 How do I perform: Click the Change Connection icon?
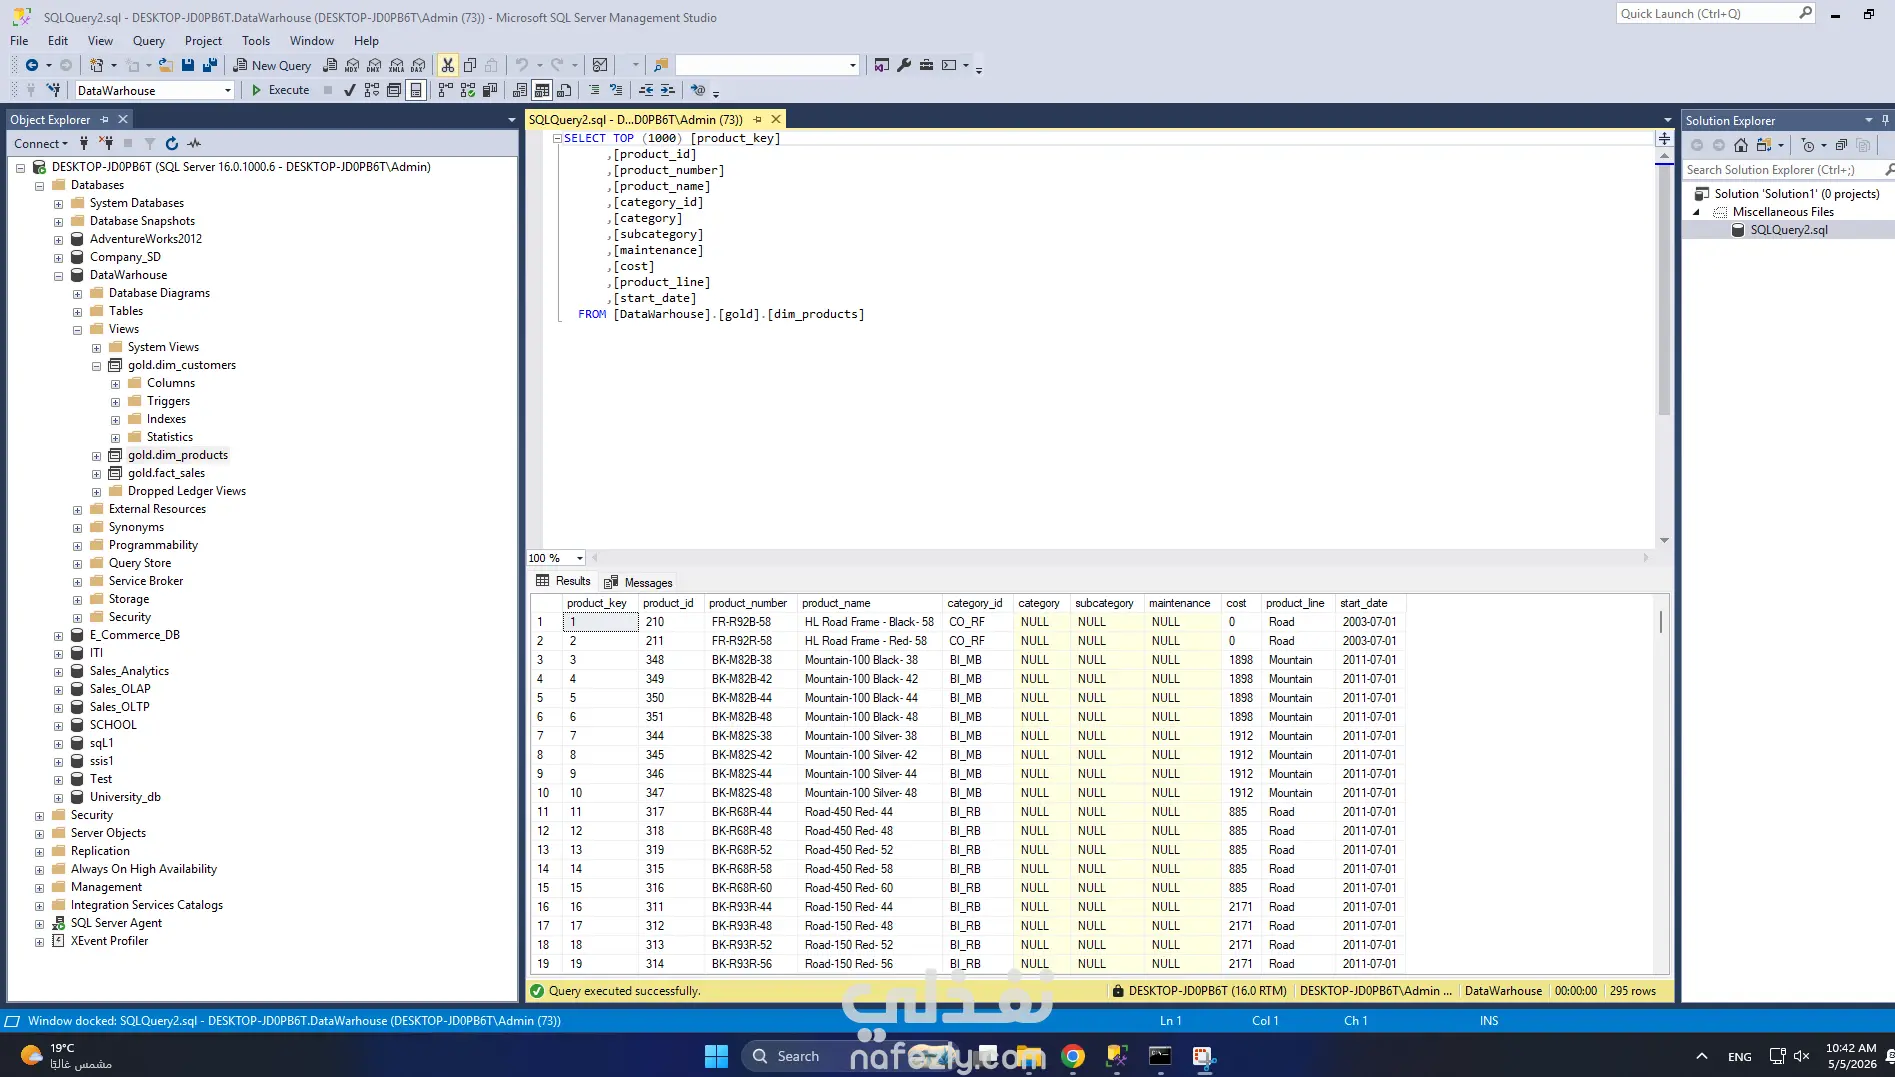(54, 90)
